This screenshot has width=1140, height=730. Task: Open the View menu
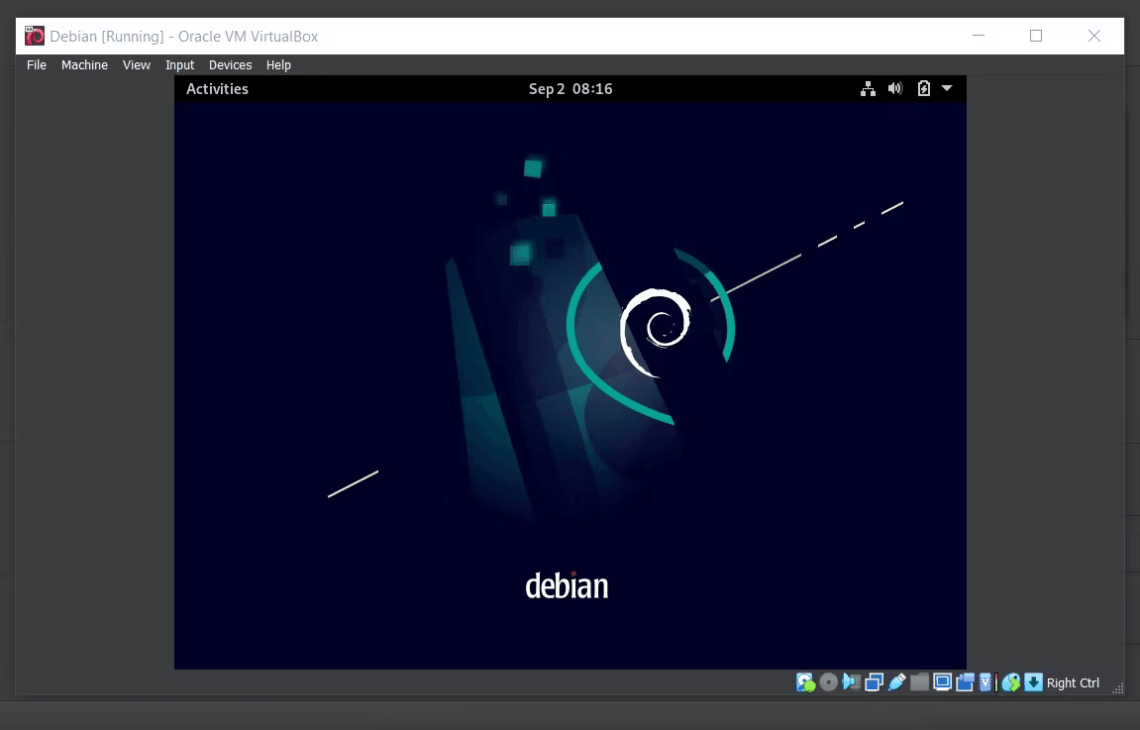point(136,64)
